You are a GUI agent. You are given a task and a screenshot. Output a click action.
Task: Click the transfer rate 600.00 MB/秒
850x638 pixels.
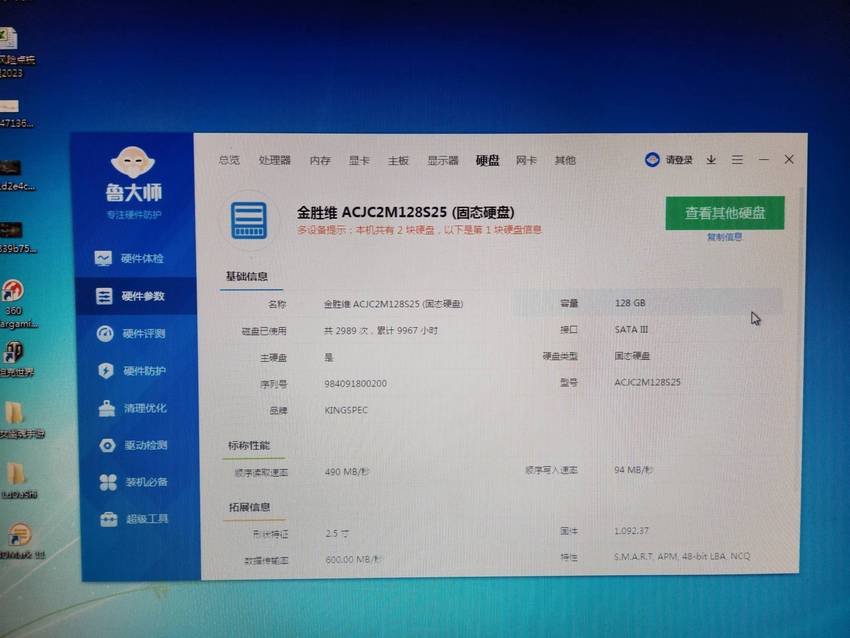tap(353, 559)
